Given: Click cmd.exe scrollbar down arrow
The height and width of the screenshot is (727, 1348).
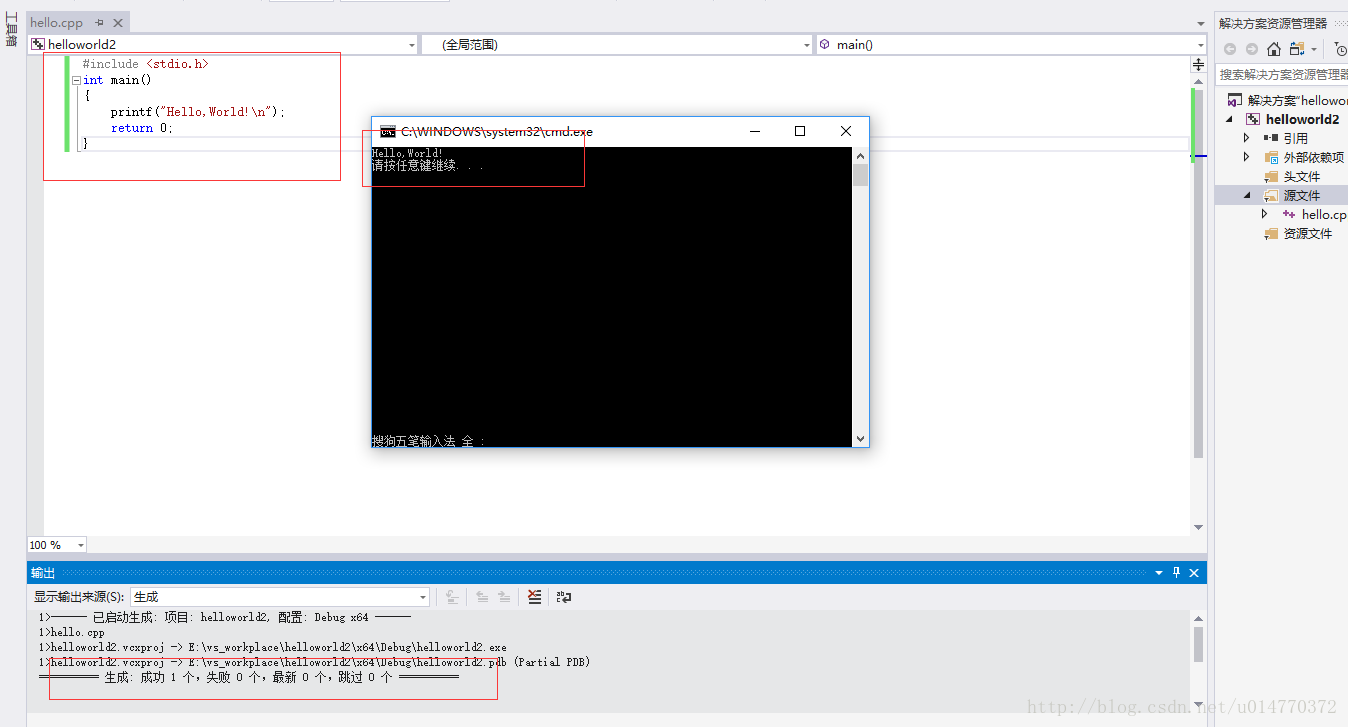Looking at the screenshot, I should pyautogui.click(x=860, y=438).
